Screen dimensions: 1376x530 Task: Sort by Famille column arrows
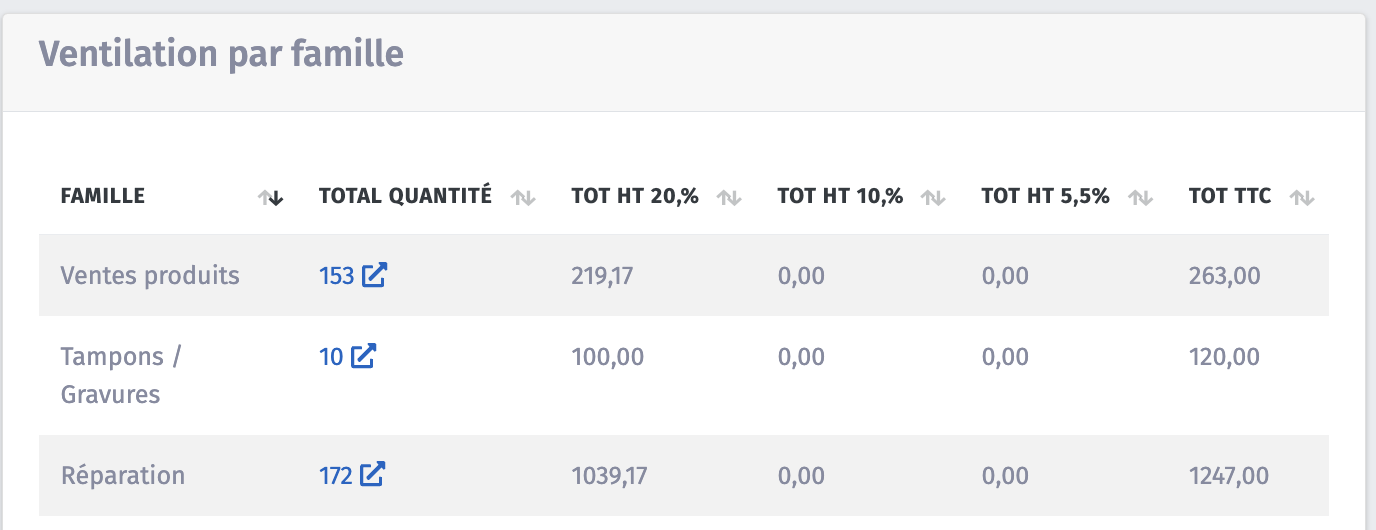tap(271, 198)
